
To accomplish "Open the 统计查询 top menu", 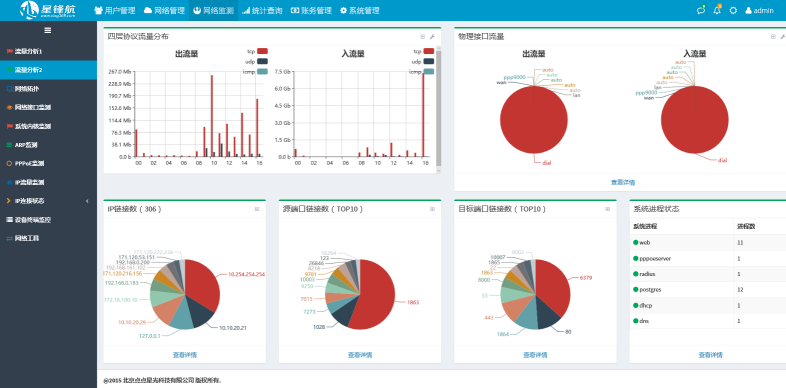I will 262,11.
